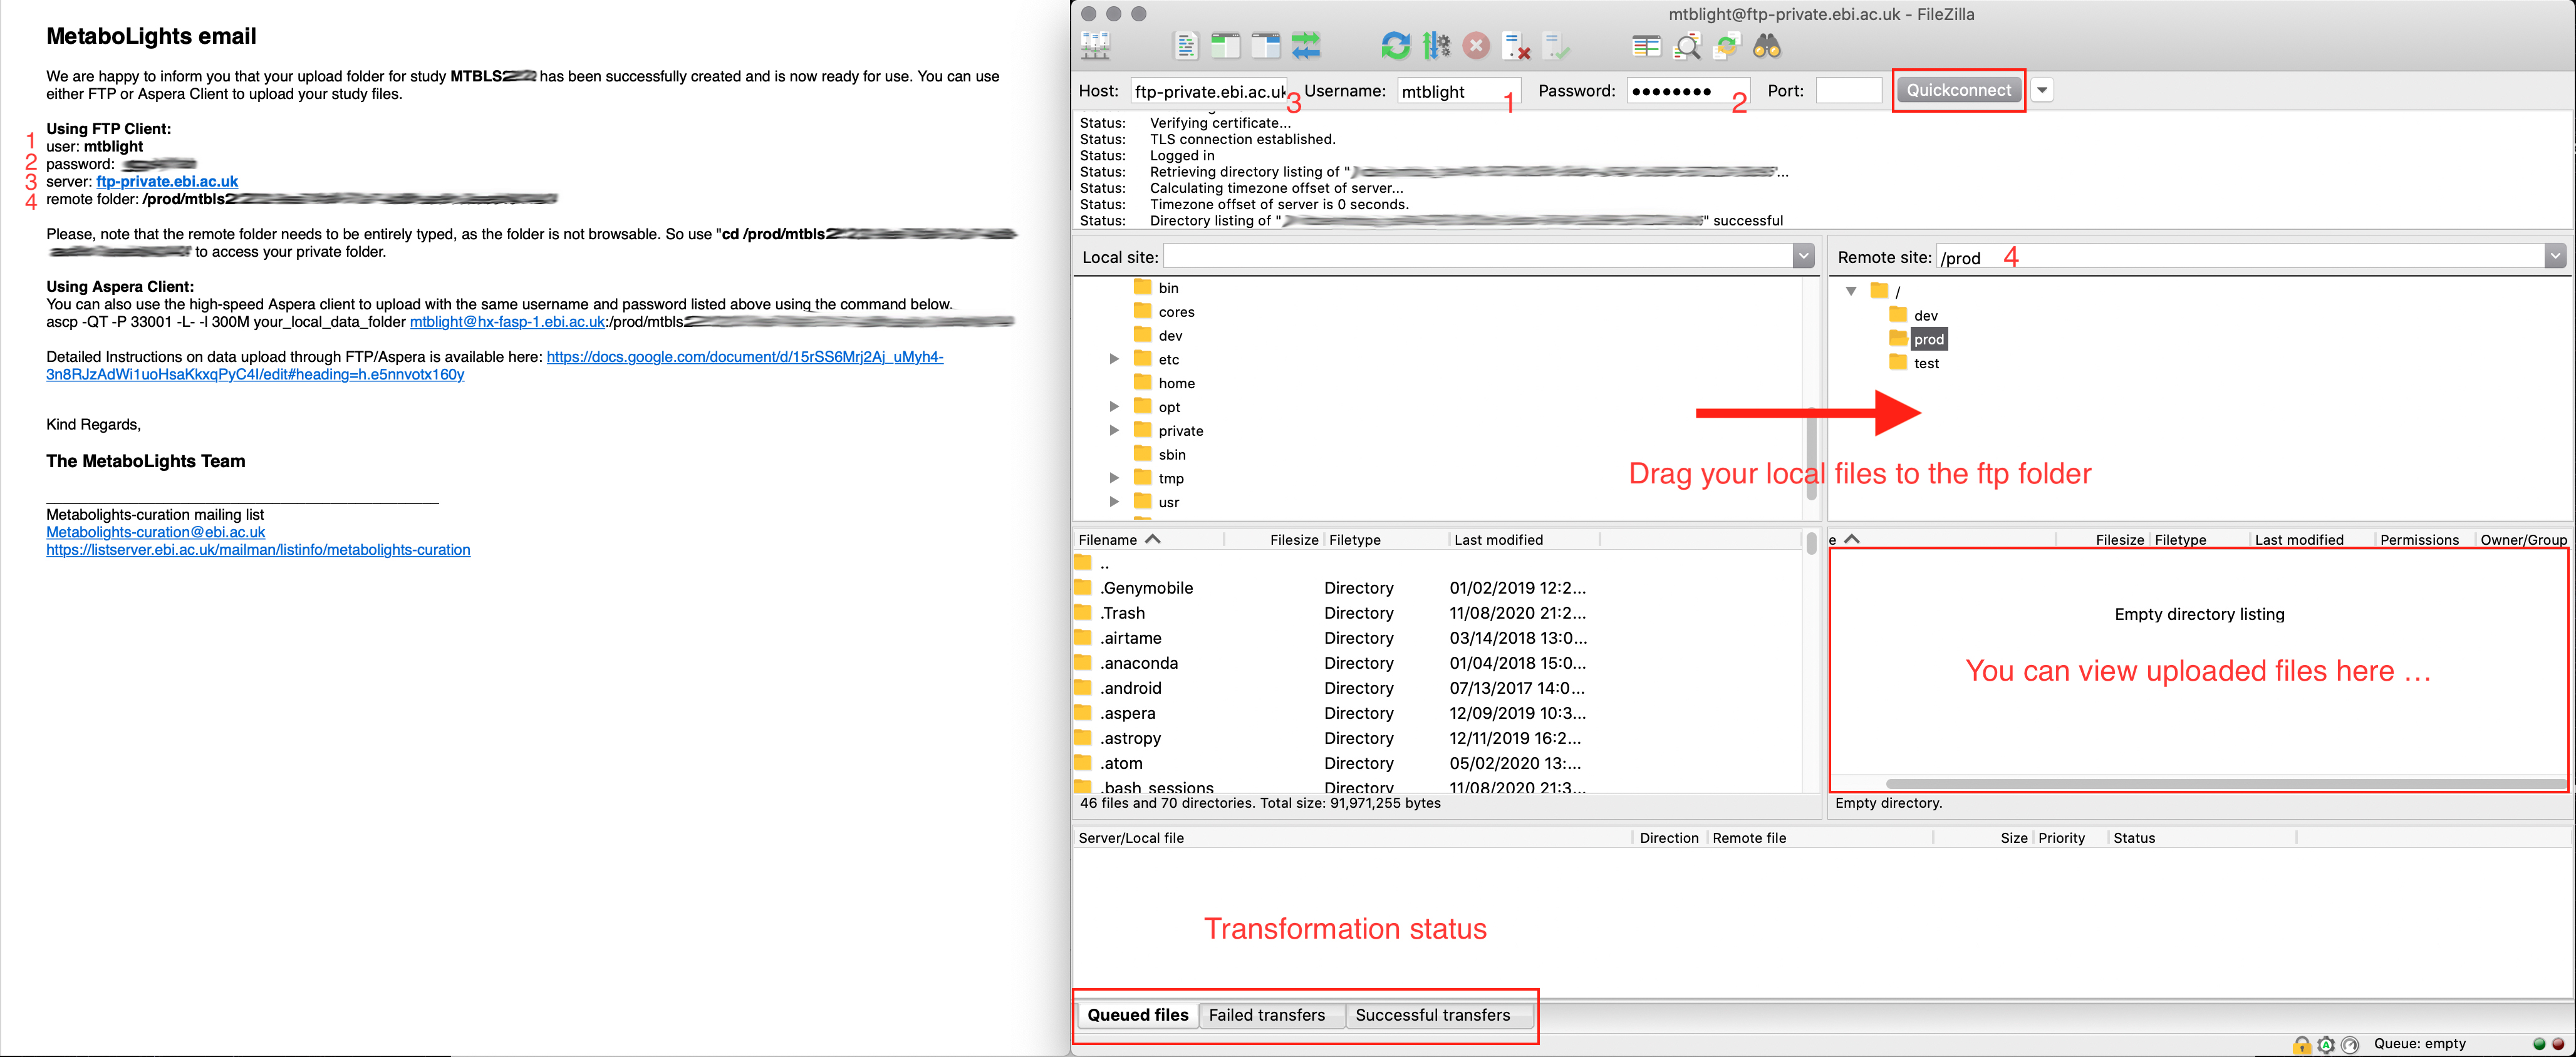Disconnect from the current server
Image resolution: width=2576 pixels, height=1057 pixels.
click(1516, 46)
